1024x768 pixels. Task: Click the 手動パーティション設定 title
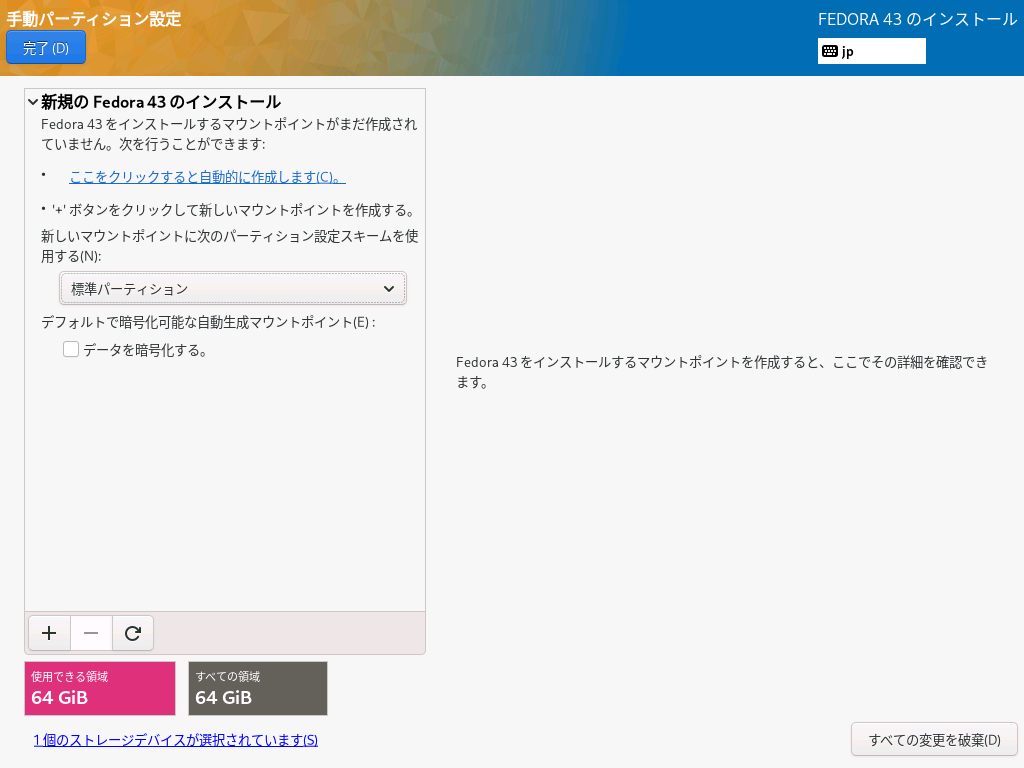coord(94,19)
